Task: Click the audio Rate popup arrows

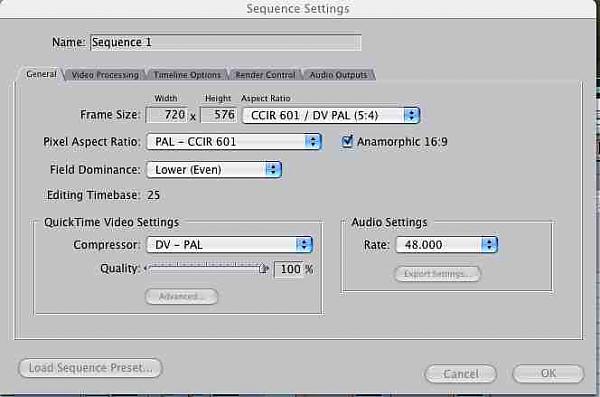Action: [489, 245]
